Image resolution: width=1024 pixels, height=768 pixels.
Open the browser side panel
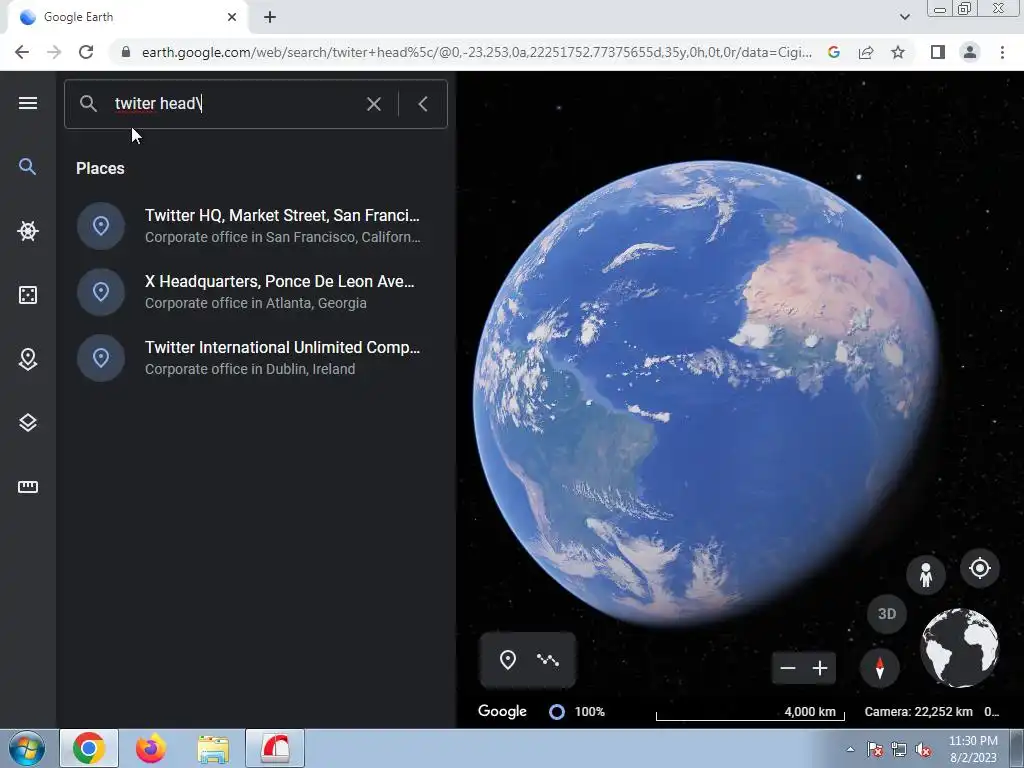click(938, 52)
